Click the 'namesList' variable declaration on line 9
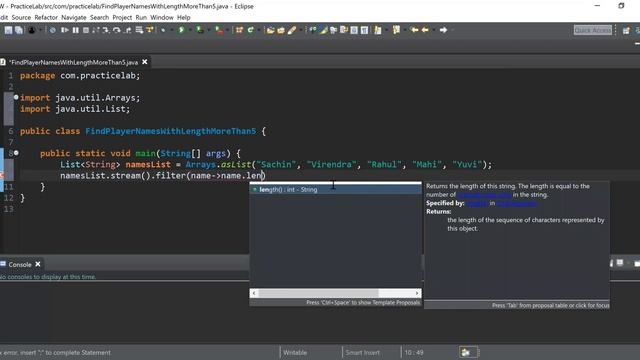This screenshot has width=640, height=360. (x=148, y=164)
